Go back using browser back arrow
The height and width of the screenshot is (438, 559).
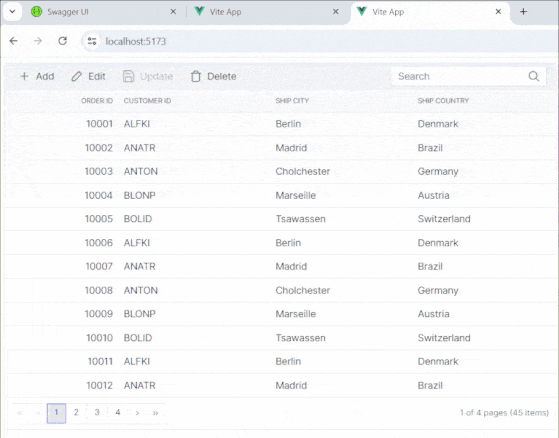14,41
